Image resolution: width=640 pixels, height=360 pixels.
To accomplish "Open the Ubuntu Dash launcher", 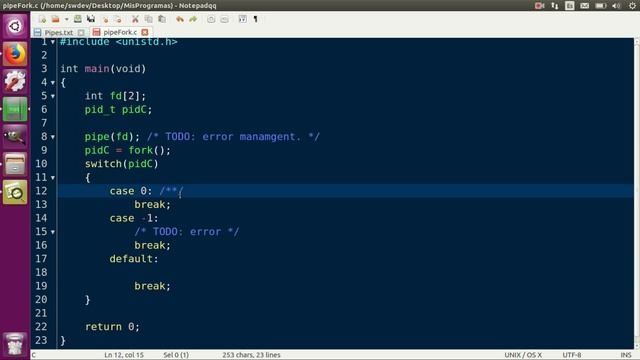I will pyautogui.click(x=15, y=27).
